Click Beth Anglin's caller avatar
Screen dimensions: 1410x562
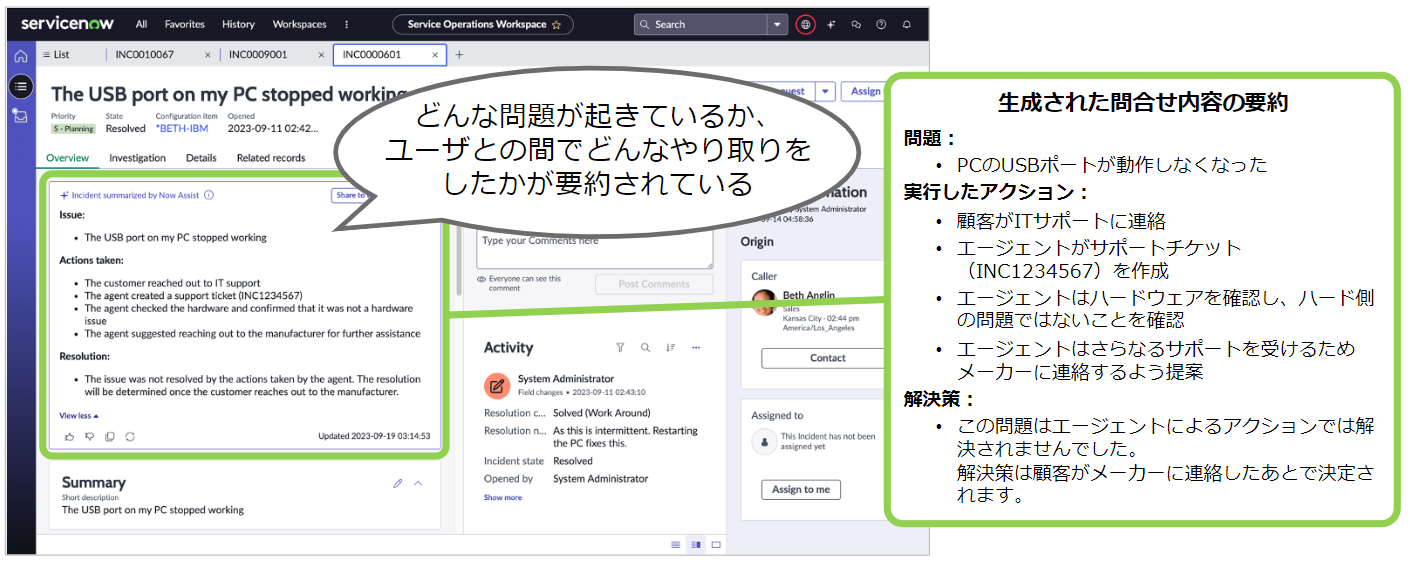tap(764, 303)
